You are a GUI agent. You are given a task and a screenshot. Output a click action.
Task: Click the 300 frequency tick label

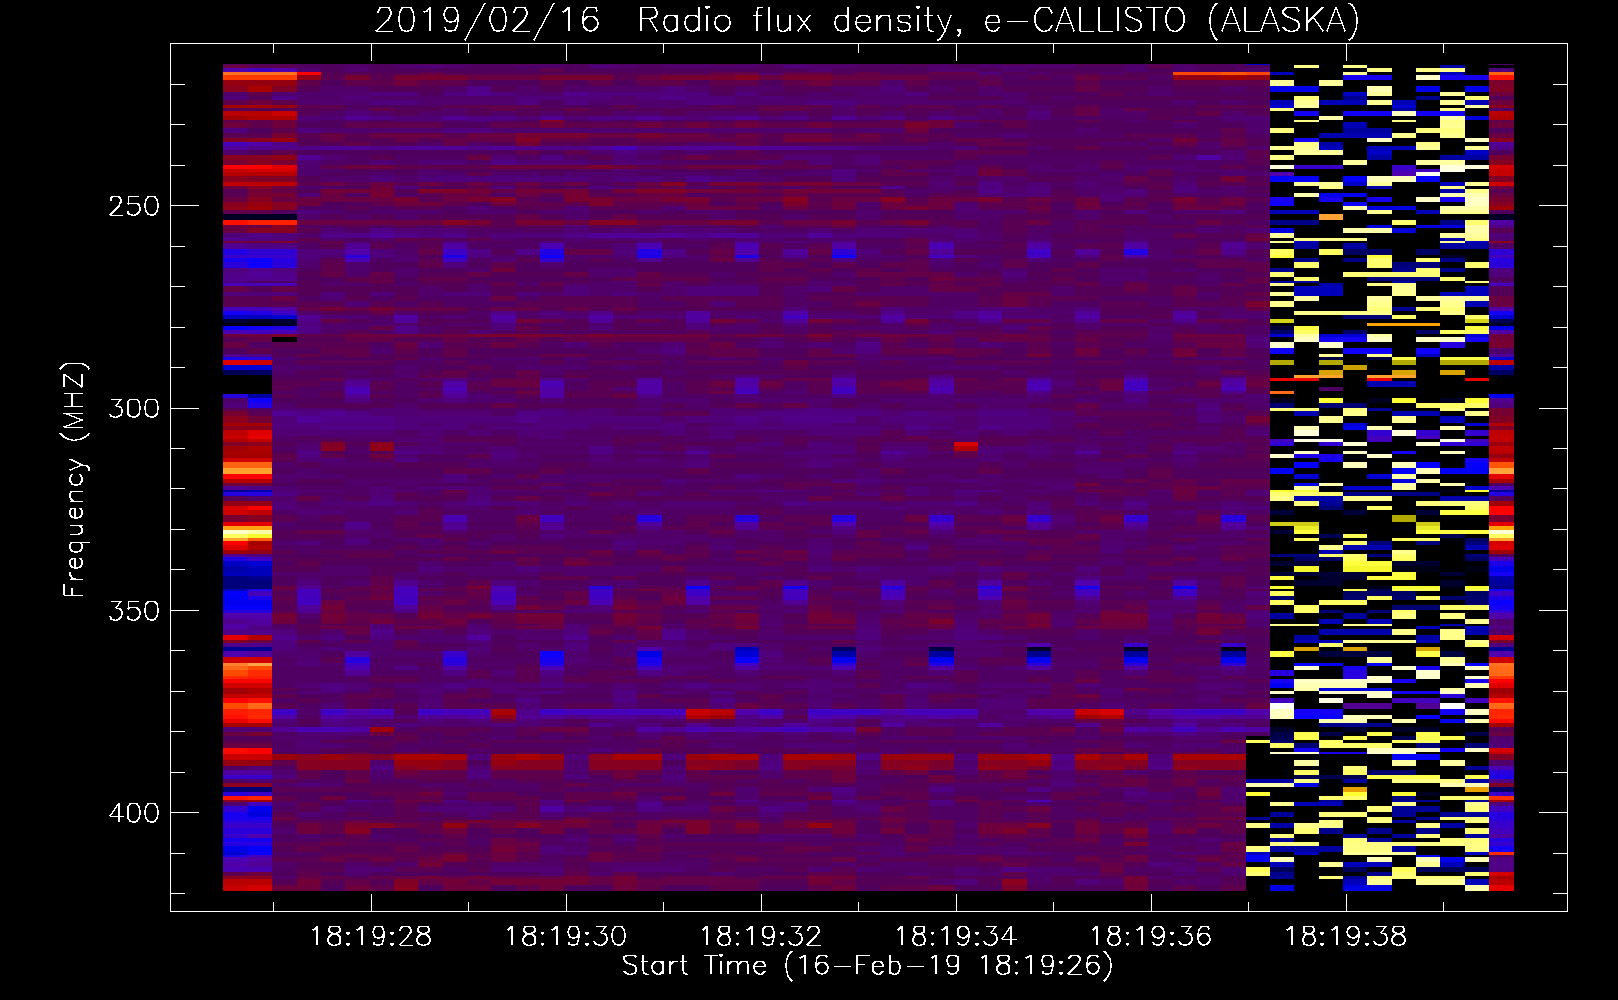[x=133, y=408]
